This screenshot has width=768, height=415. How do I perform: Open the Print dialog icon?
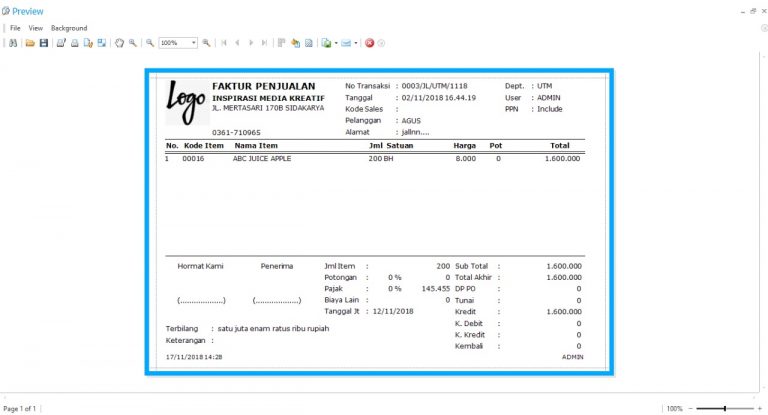coord(61,43)
